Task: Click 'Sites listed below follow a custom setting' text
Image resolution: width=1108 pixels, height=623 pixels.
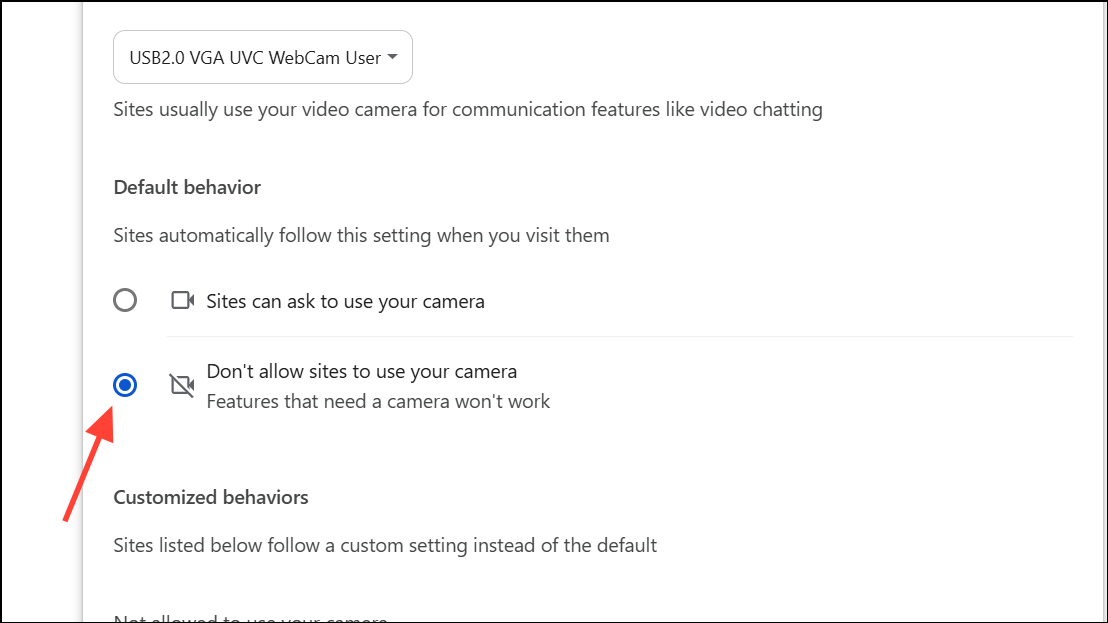Action: click(x=385, y=545)
